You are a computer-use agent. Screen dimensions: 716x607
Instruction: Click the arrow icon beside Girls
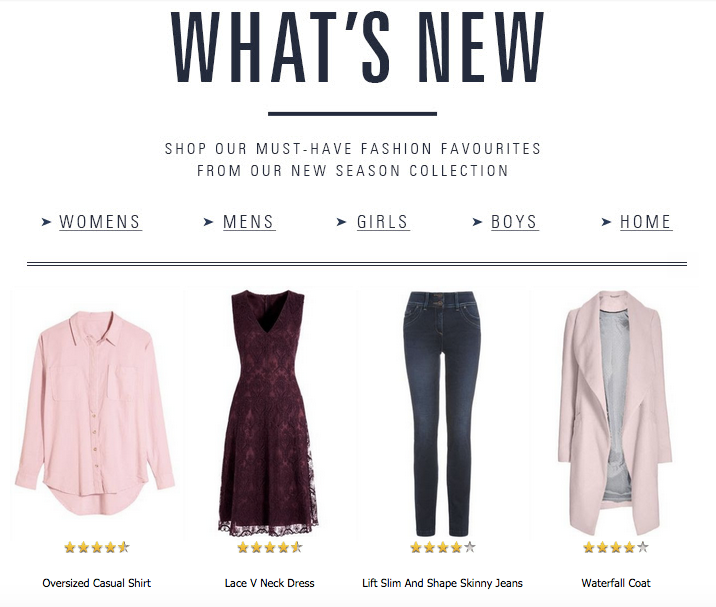pyautogui.click(x=342, y=222)
